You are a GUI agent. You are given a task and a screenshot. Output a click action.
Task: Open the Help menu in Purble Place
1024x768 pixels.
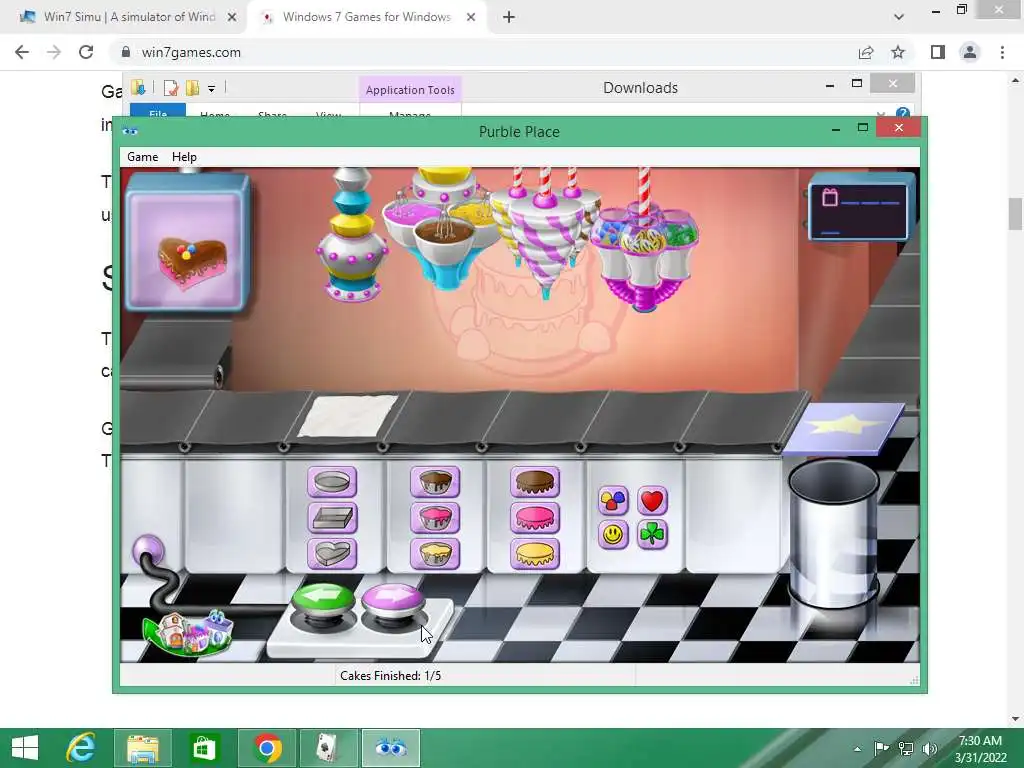pyautogui.click(x=184, y=157)
